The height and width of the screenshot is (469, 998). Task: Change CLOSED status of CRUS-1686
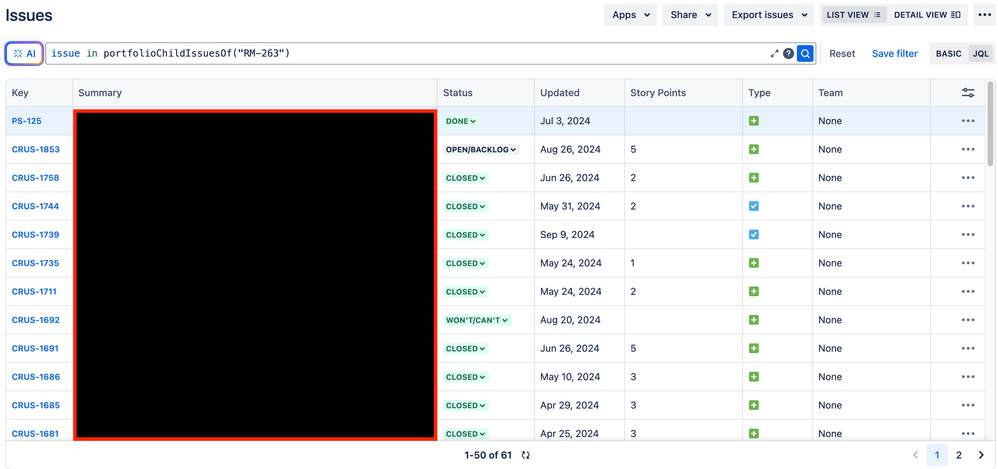pos(466,377)
